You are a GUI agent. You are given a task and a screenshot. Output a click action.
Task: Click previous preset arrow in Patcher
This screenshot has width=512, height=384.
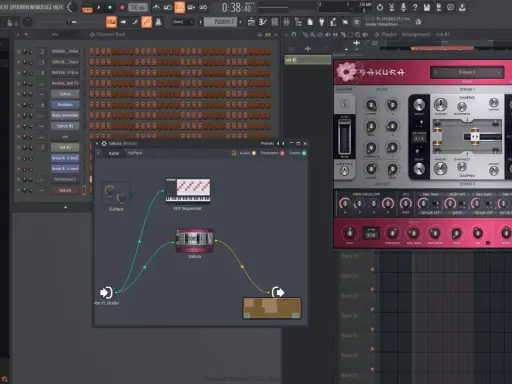click(x=278, y=143)
